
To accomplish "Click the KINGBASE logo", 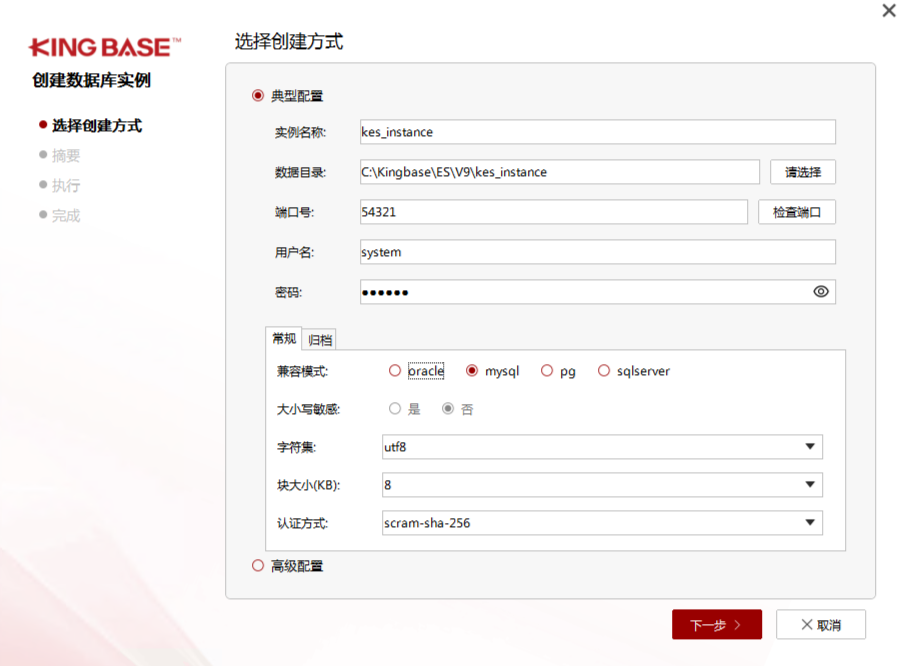I will [x=105, y=47].
